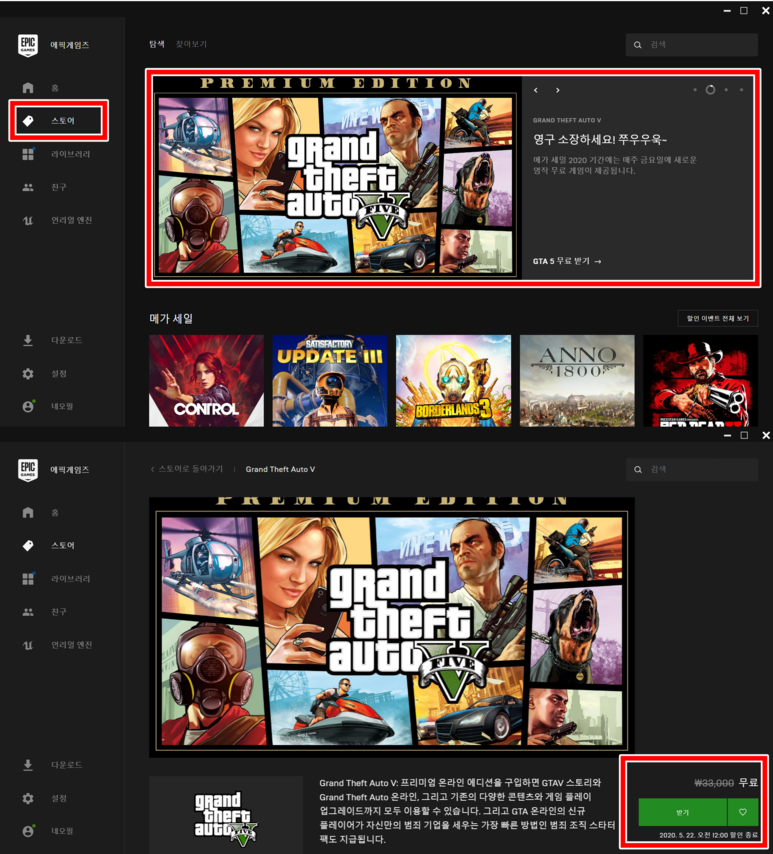Open 친구 icon in Grand Theft Auto V window
The image size is (773, 854).
[x=28, y=612]
